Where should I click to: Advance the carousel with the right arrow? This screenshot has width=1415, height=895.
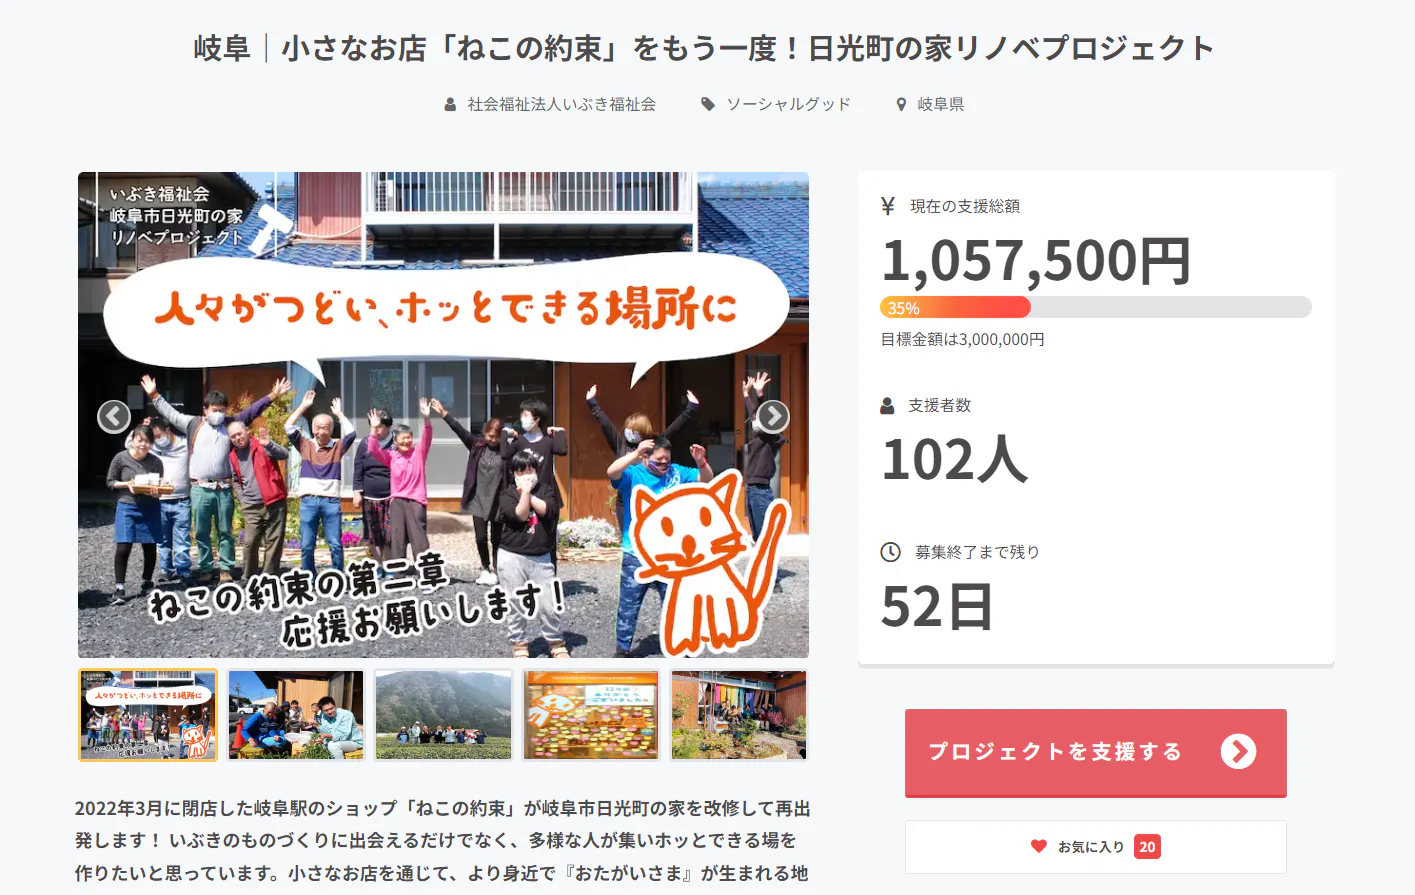(x=772, y=416)
